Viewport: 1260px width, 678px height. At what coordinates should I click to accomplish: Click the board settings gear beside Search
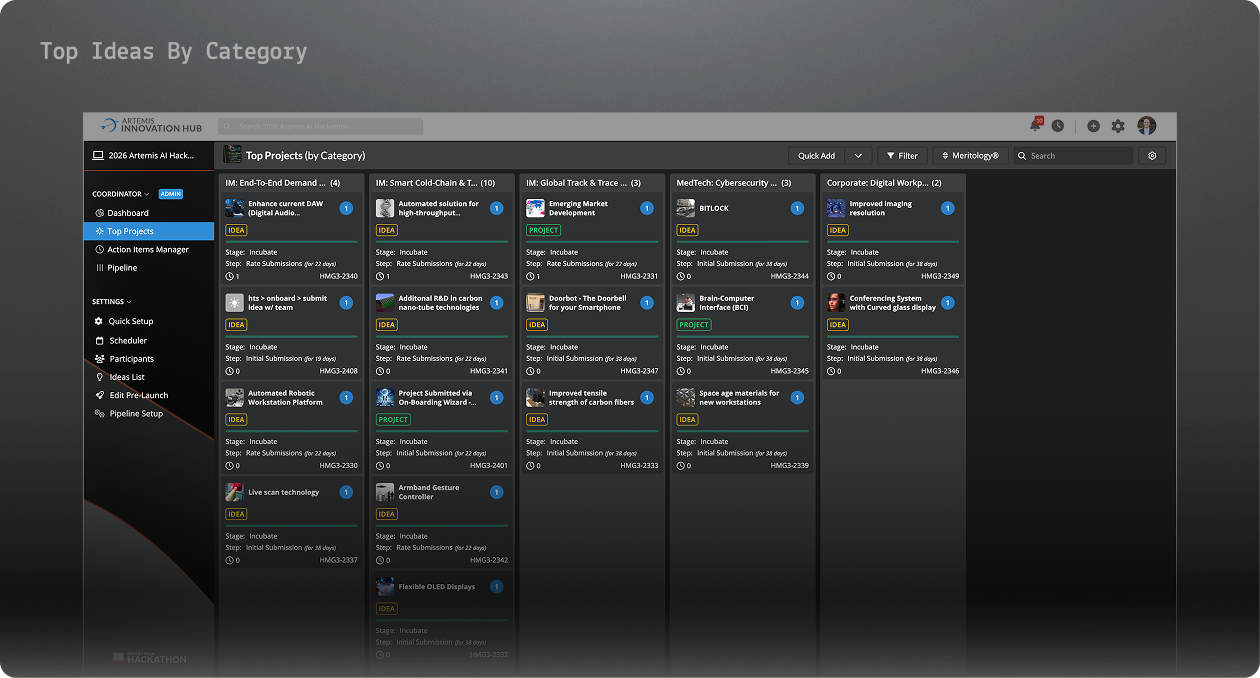click(x=1152, y=156)
